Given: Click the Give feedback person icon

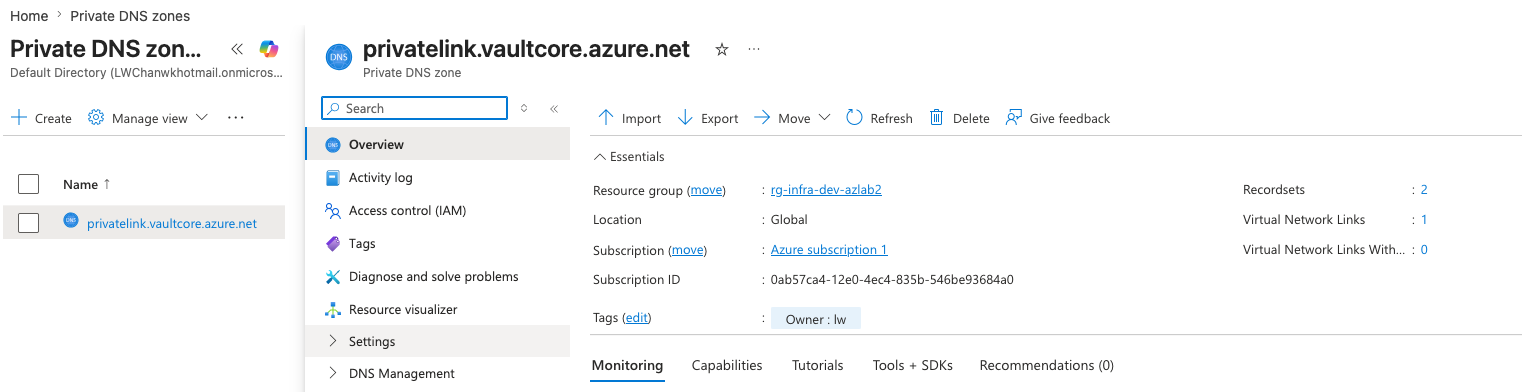Looking at the screenshot, I should pos(1013,118).
